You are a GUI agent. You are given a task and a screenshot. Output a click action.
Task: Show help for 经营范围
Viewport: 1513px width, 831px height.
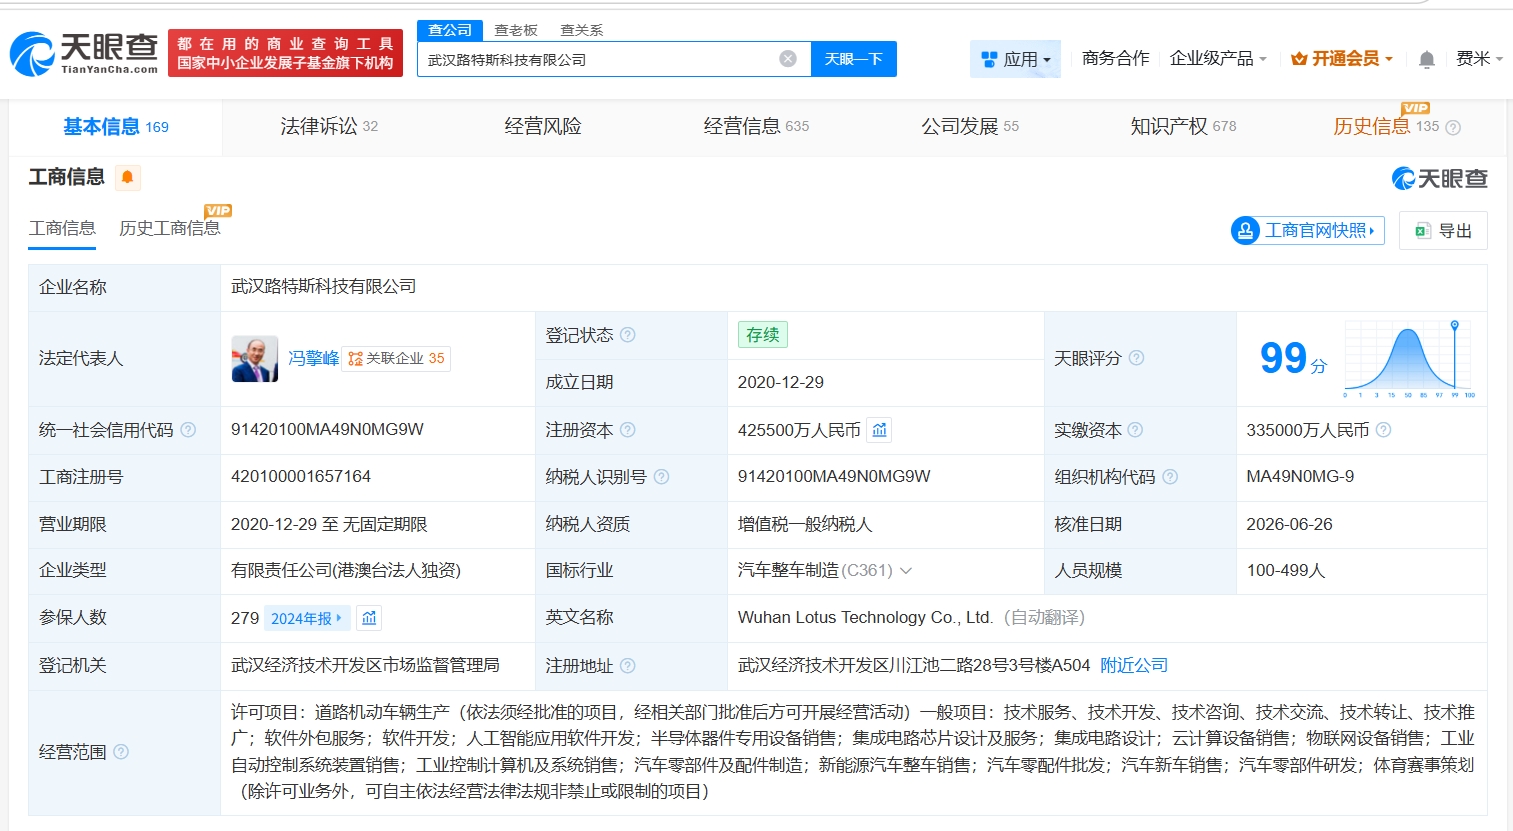[x=121, y=752]
